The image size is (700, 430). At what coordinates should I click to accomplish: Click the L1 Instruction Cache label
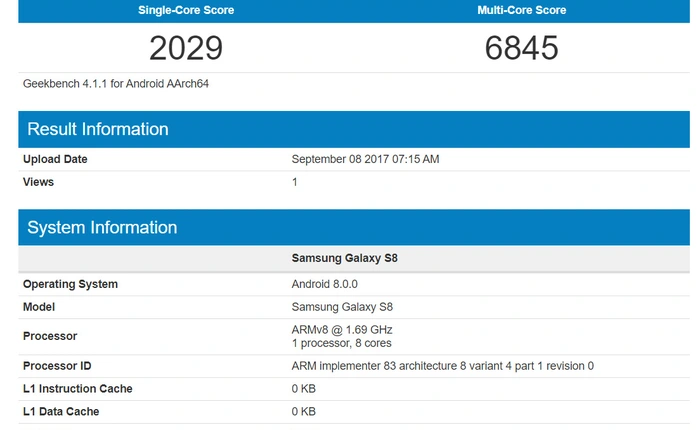[x=78, y=388]
